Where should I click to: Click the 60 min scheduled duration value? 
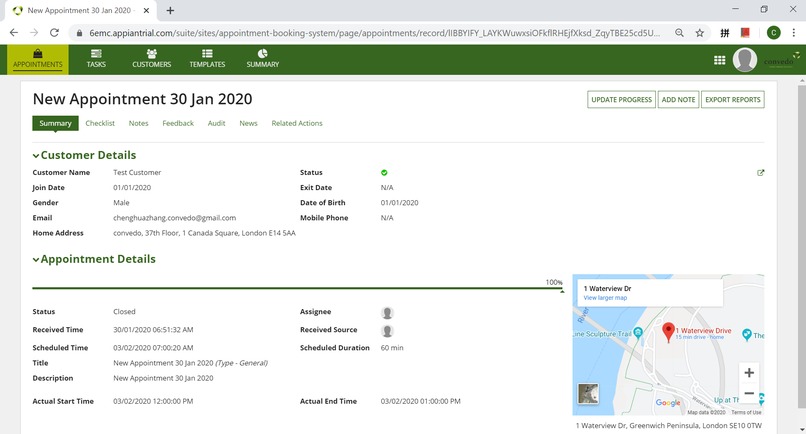(x=392, y=348)
